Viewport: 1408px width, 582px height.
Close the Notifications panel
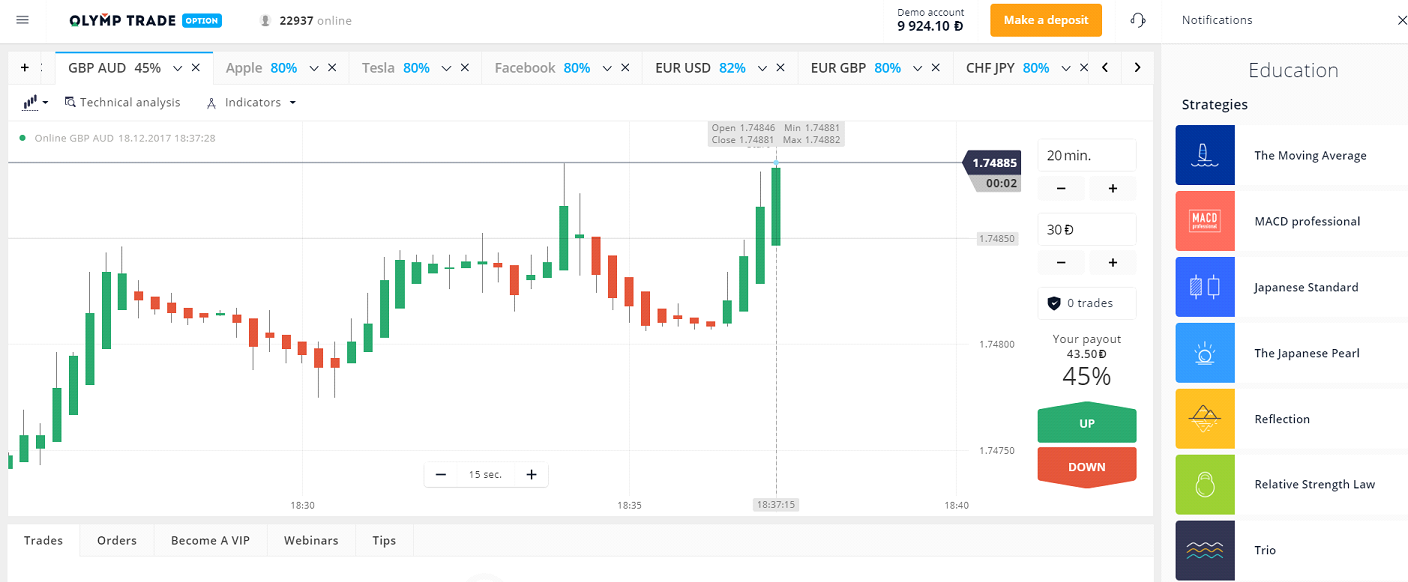pos(1401,20)
